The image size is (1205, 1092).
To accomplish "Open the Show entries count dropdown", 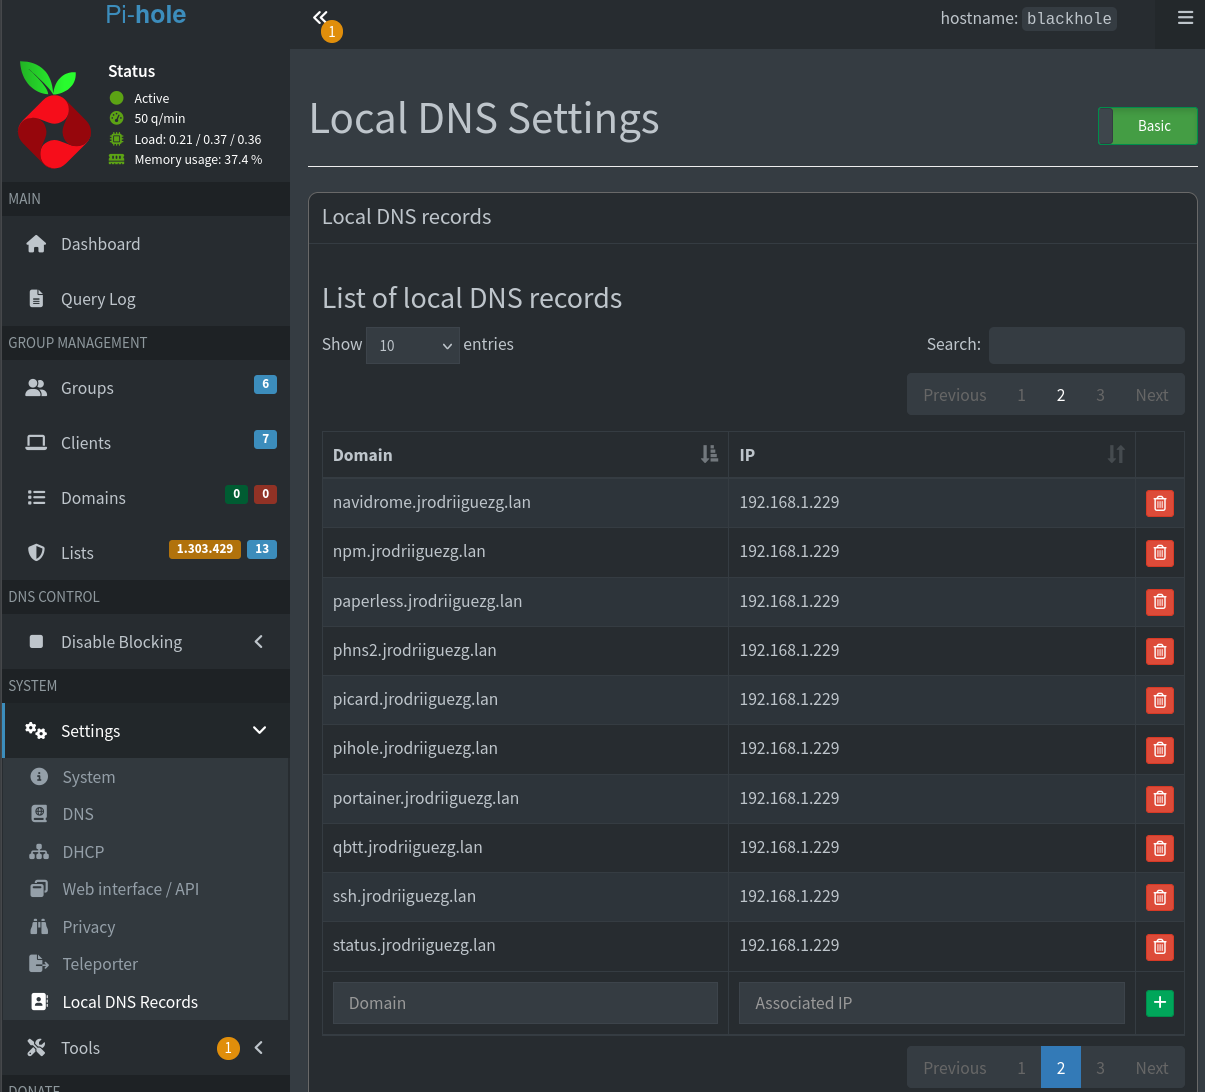I will coord(413,345).
